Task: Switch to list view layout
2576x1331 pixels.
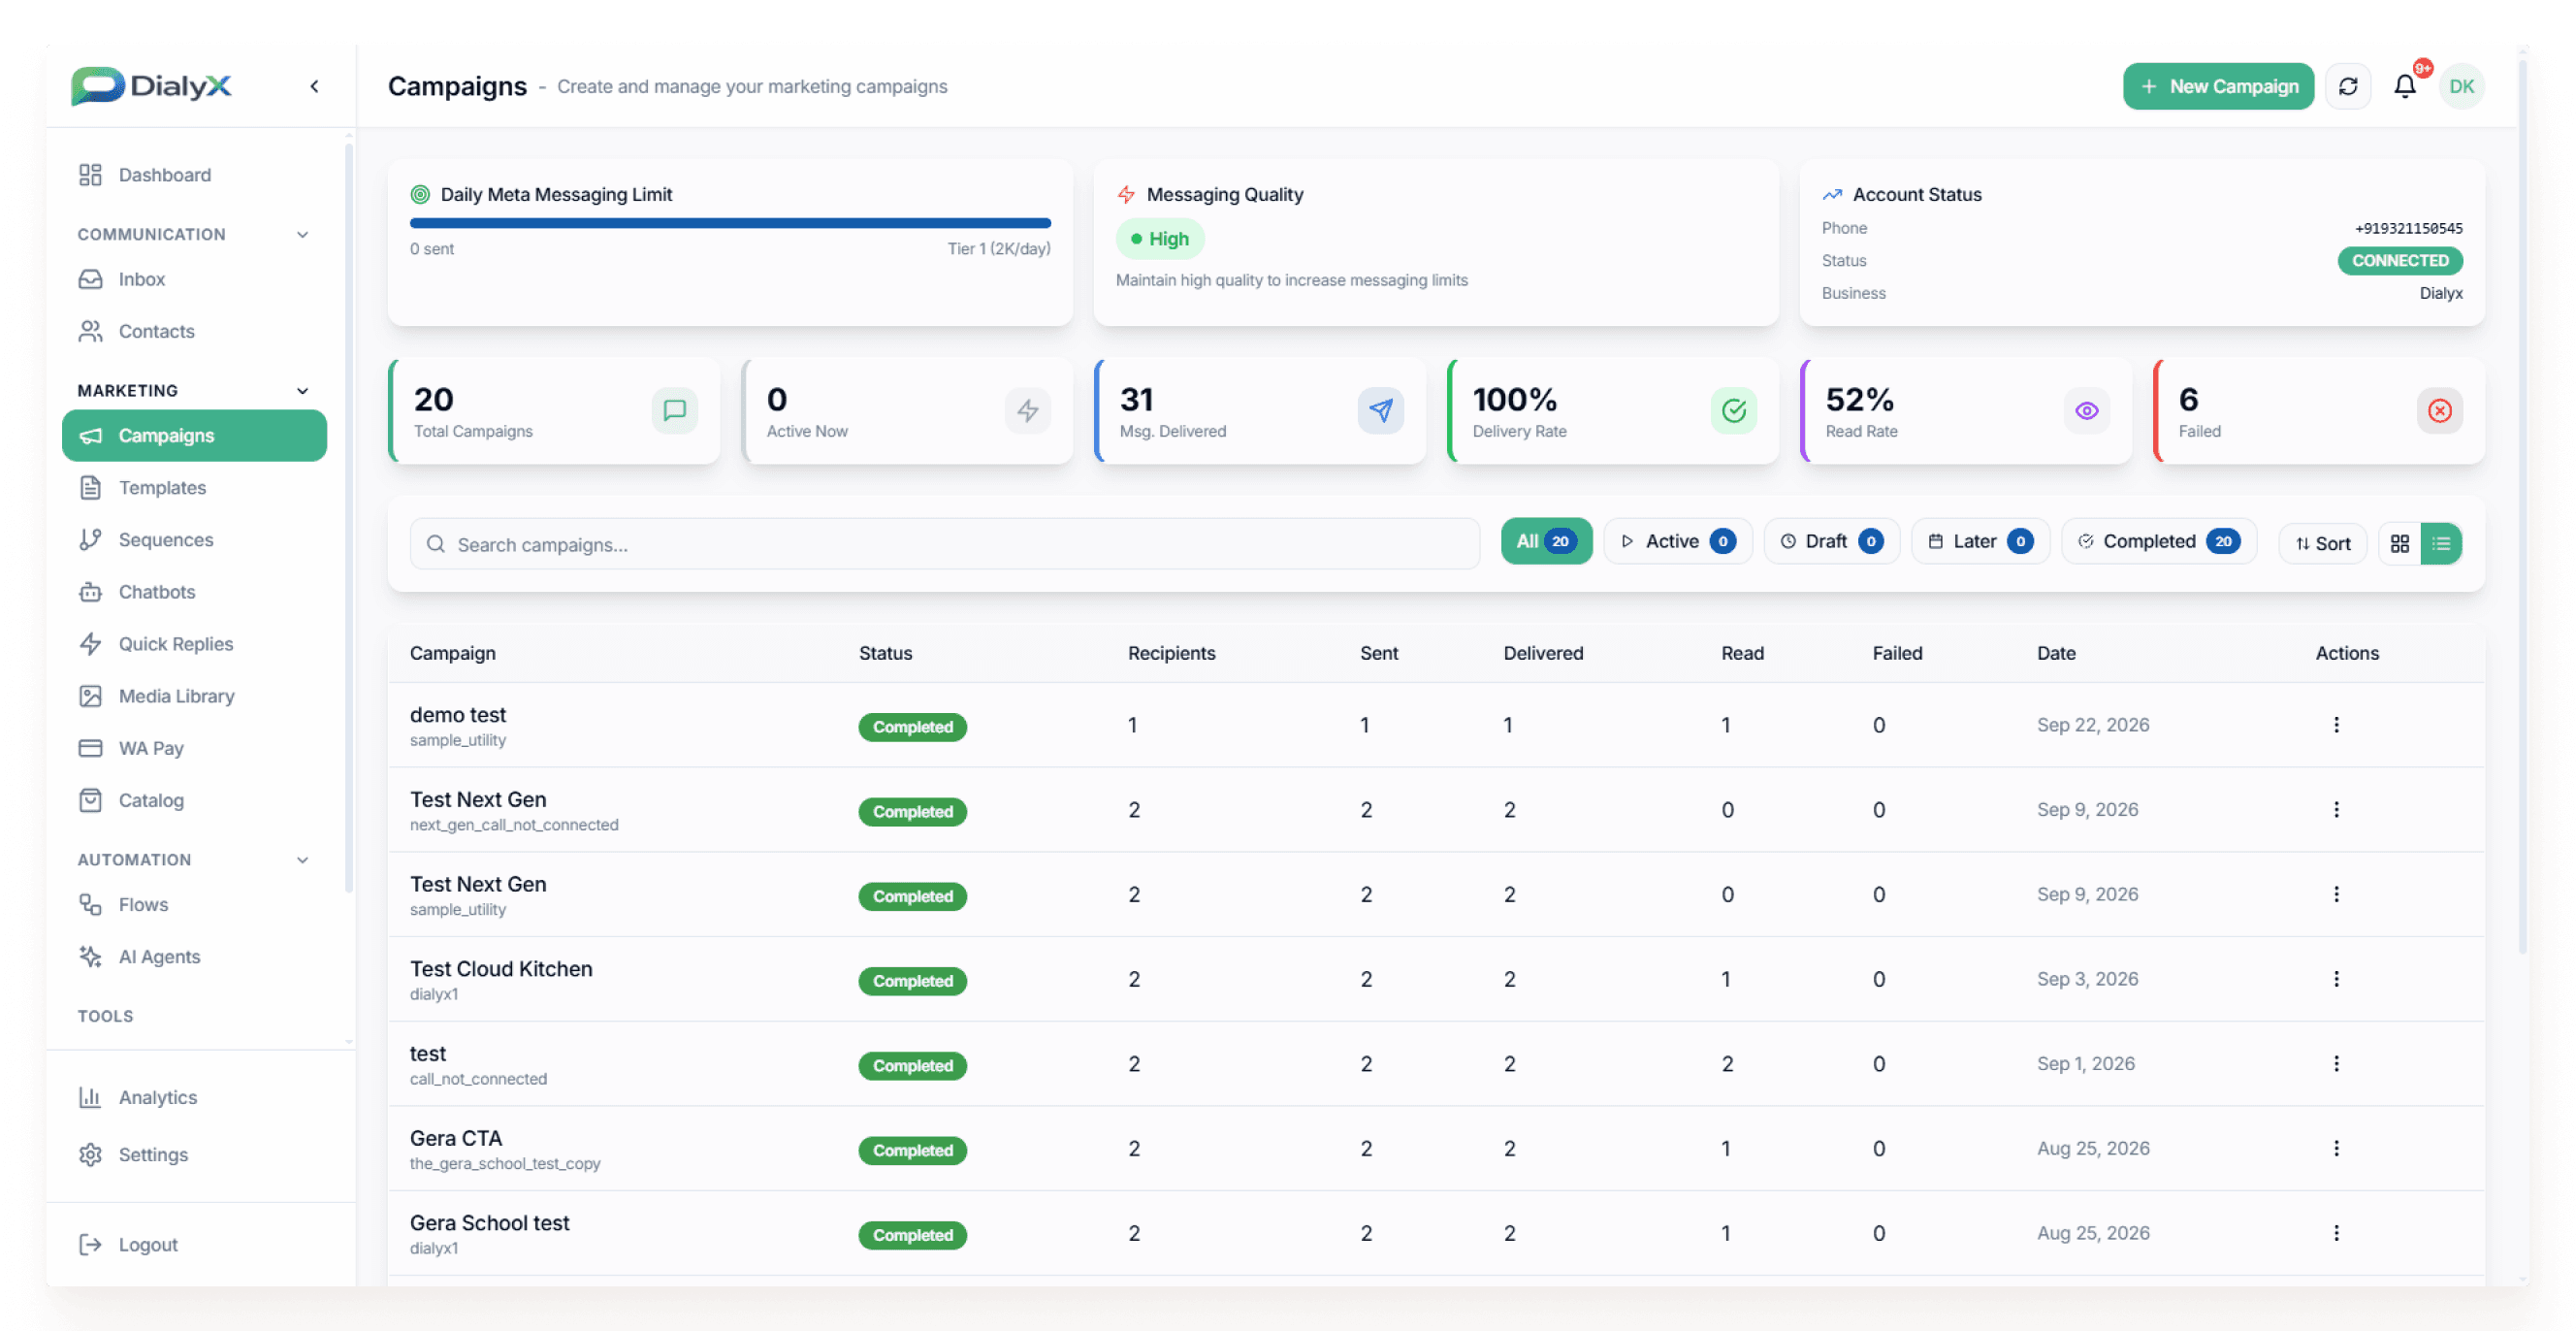Action: tap(2441, 543)
